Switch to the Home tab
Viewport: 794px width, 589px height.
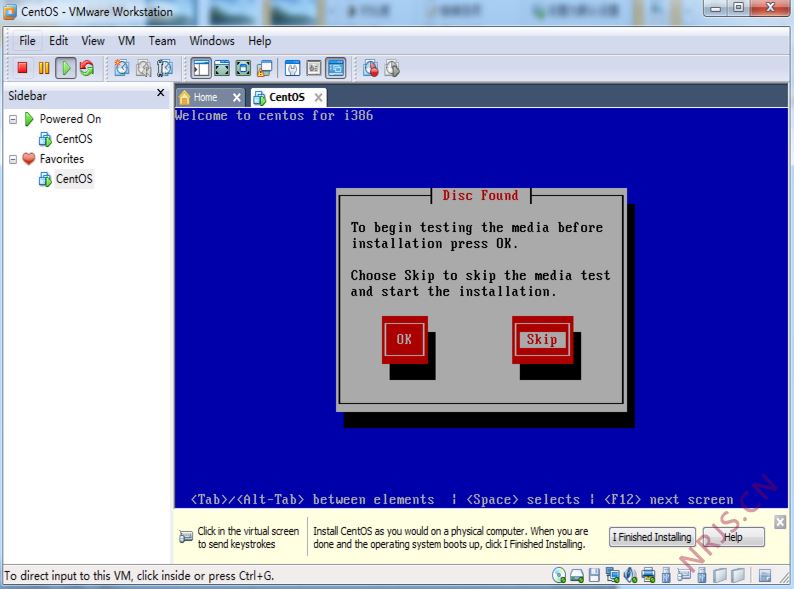point(205,97)
